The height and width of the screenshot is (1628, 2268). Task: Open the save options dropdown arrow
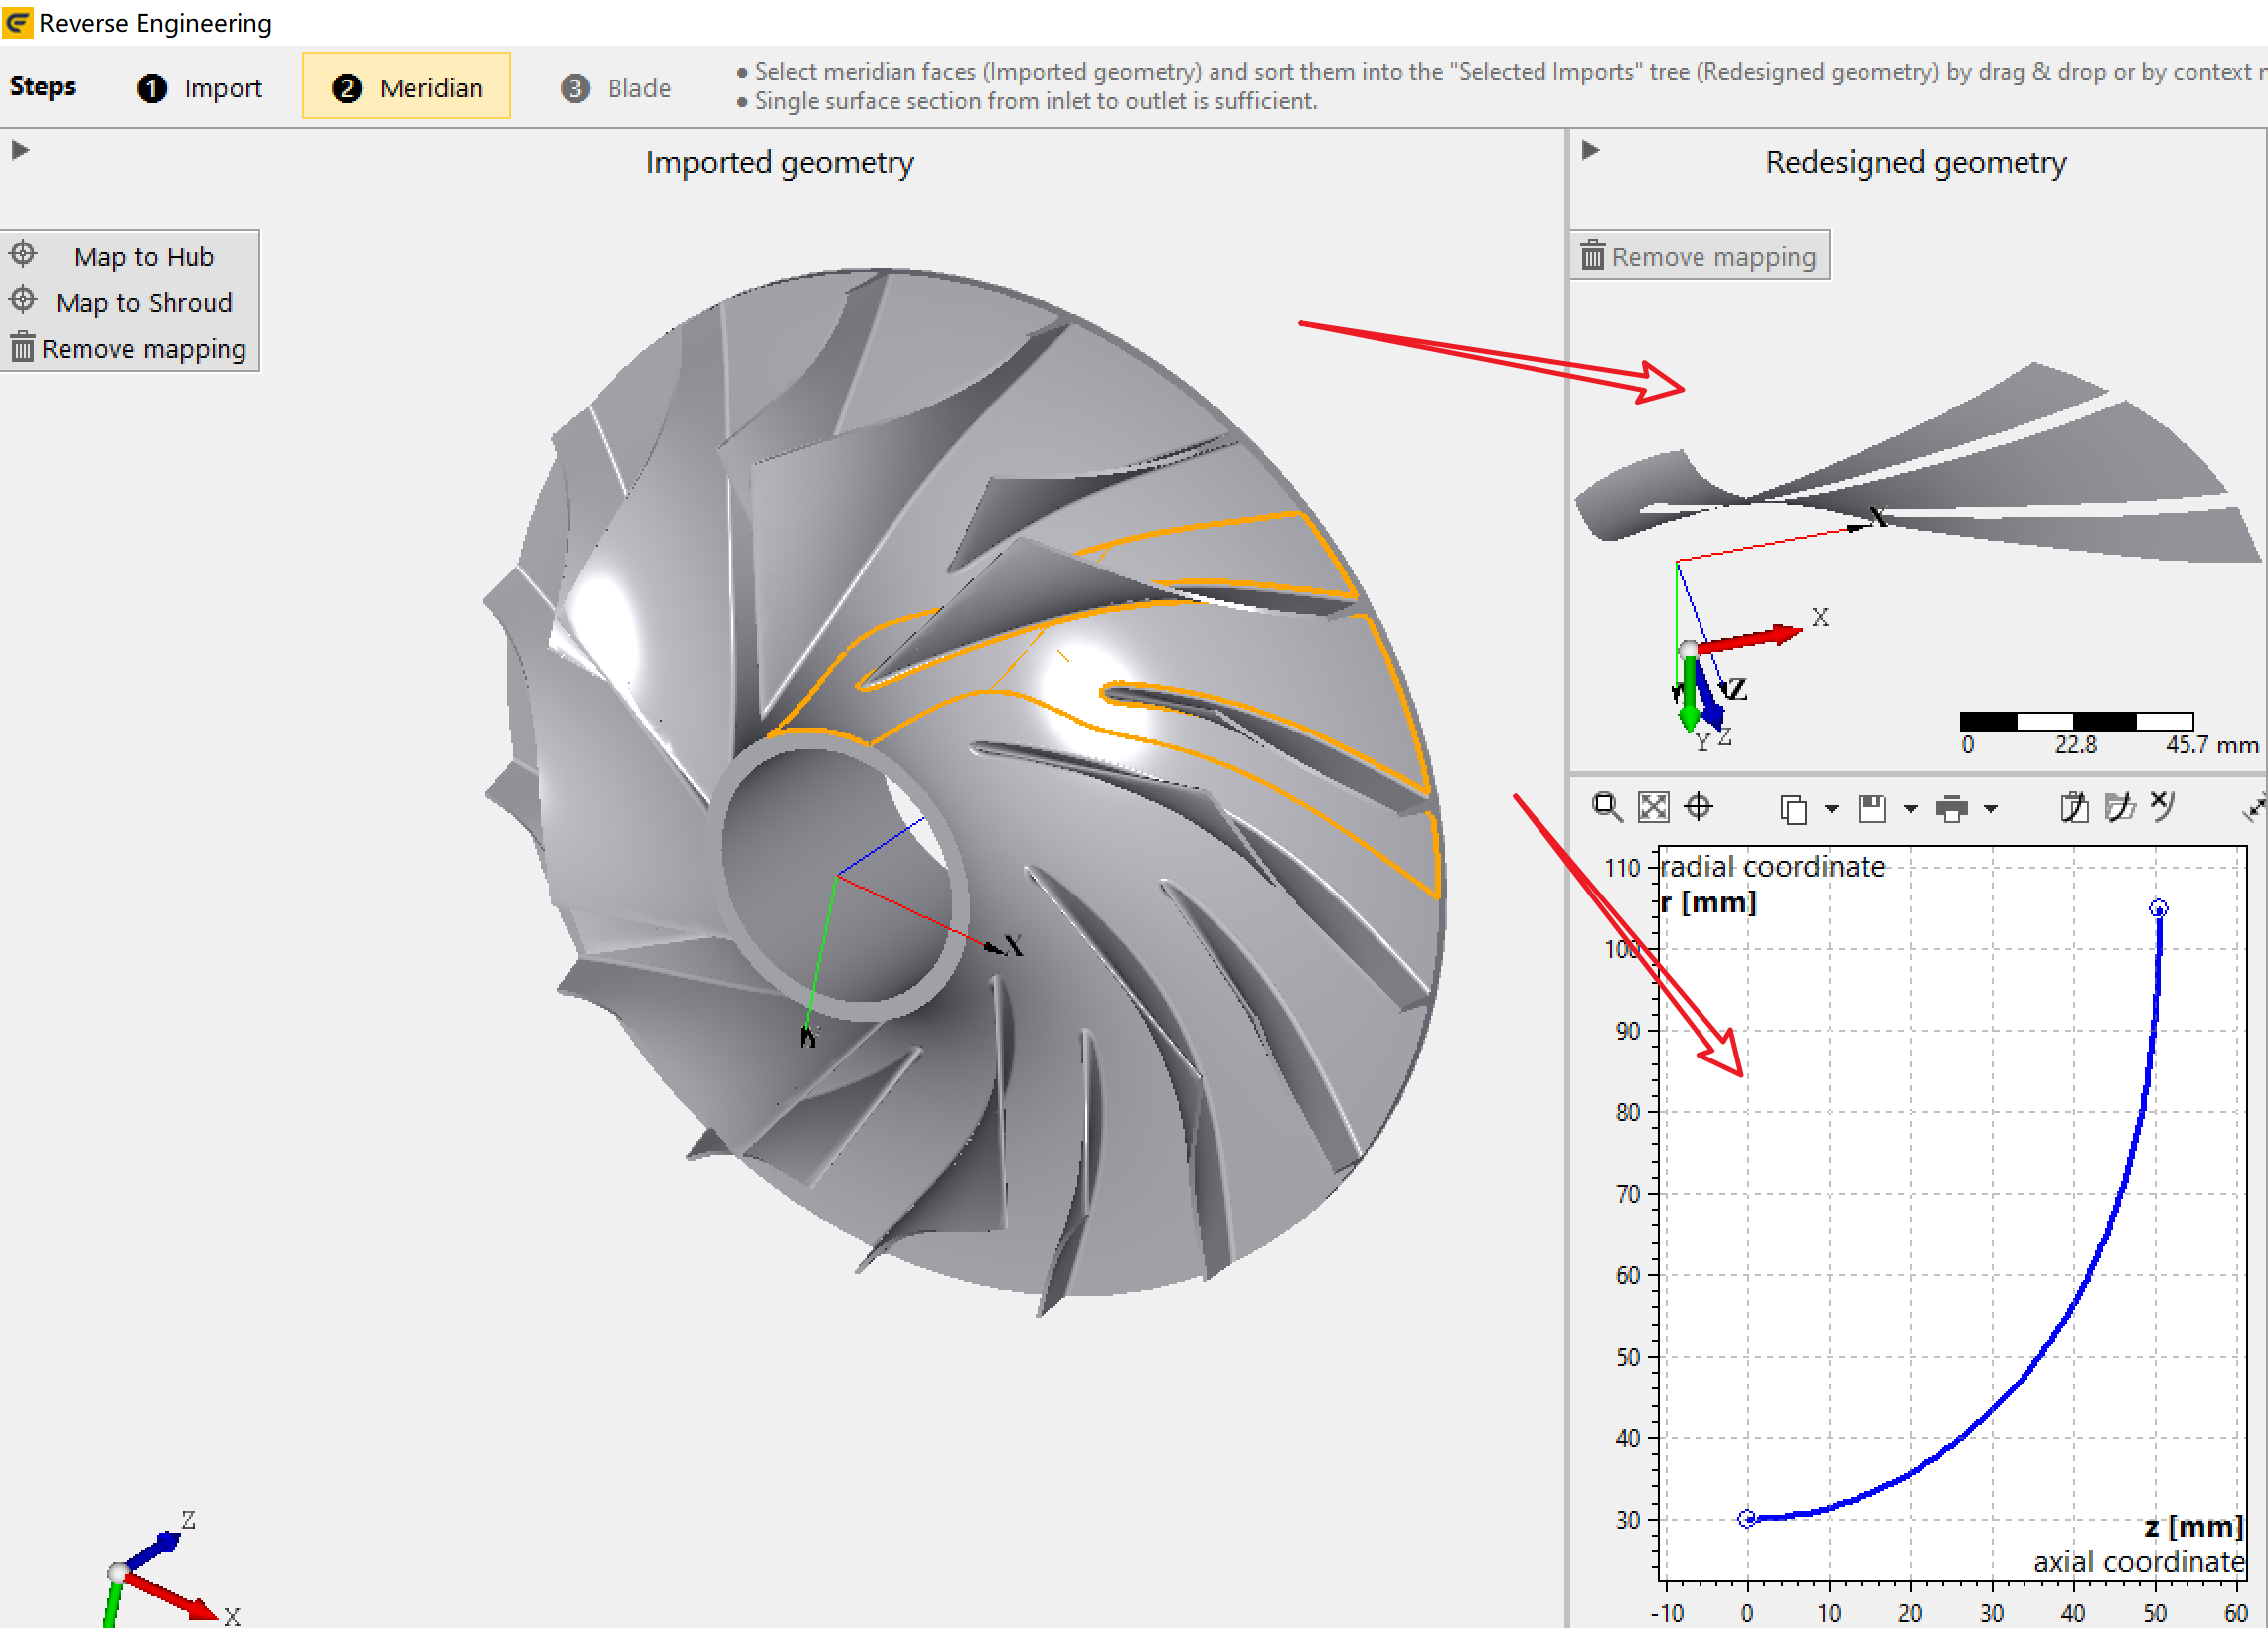pyautogui.click(x=1910, y=809)
